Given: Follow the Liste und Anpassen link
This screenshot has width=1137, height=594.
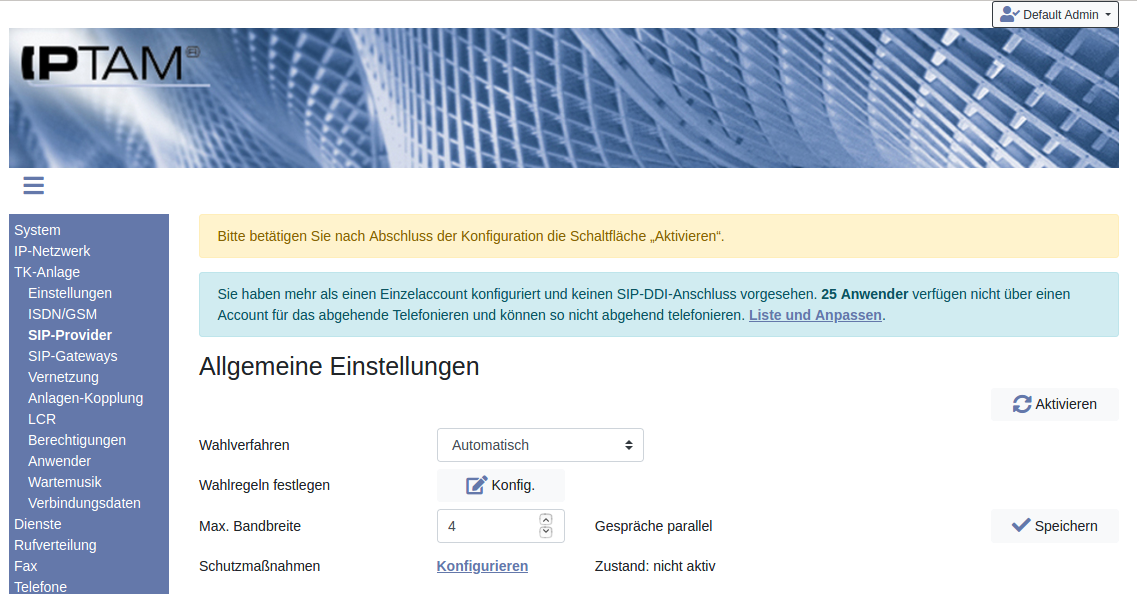Looking at the screenshot, I should coord(815,315).
